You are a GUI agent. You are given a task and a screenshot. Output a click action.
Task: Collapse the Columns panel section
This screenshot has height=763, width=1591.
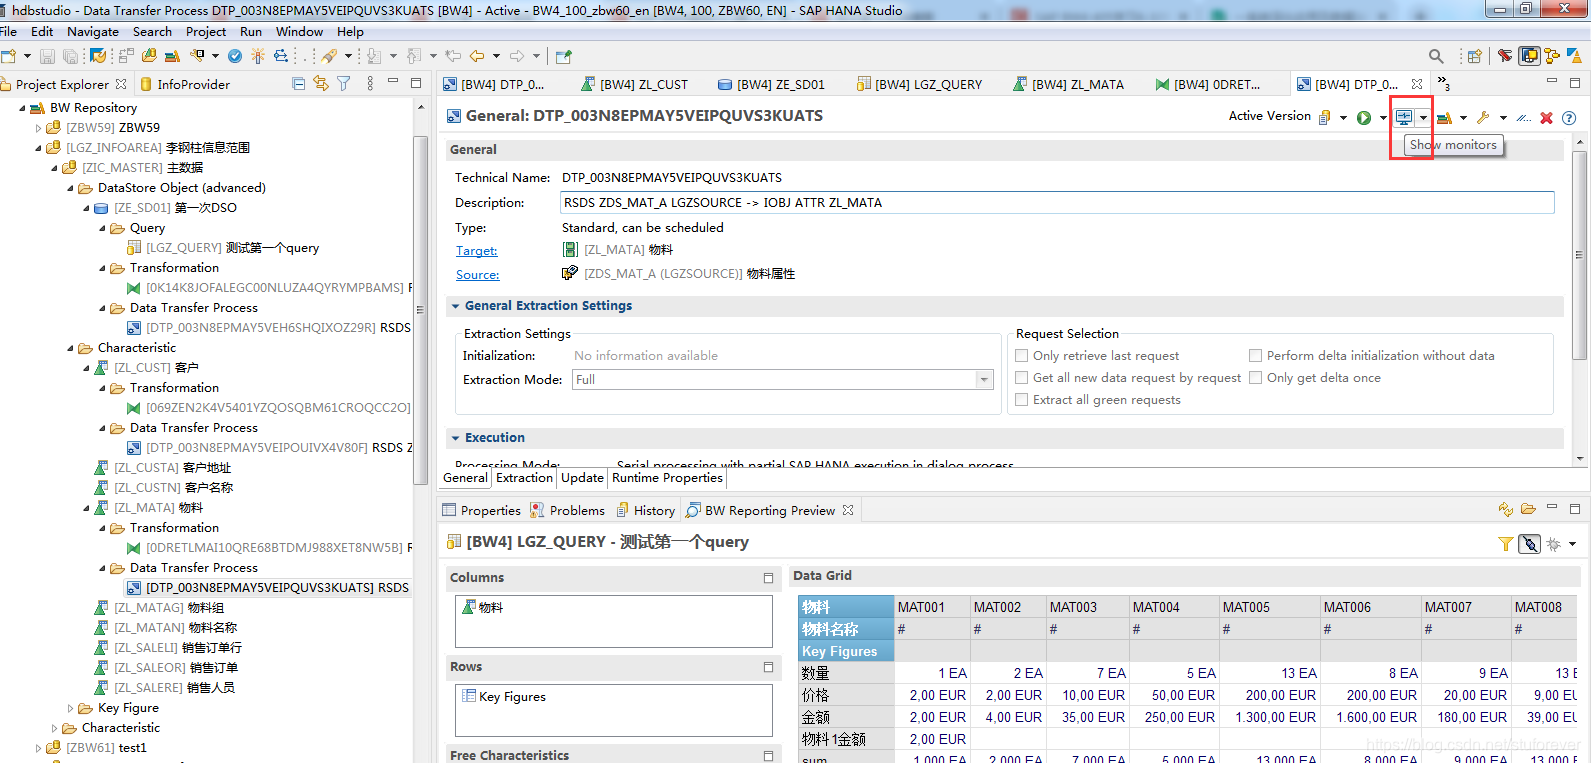pos(768,578)
